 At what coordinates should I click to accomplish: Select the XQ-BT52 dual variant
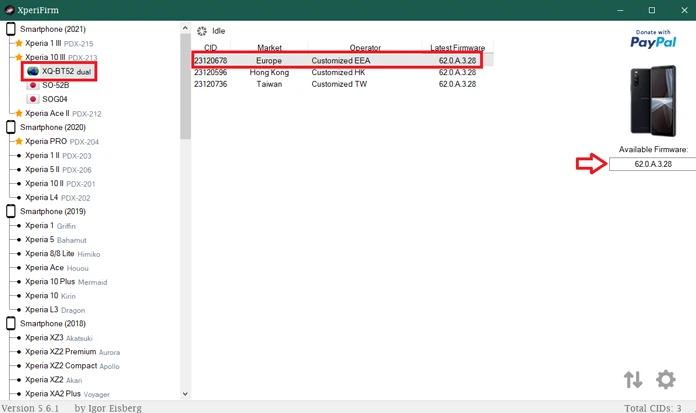(x=66, y=72)
